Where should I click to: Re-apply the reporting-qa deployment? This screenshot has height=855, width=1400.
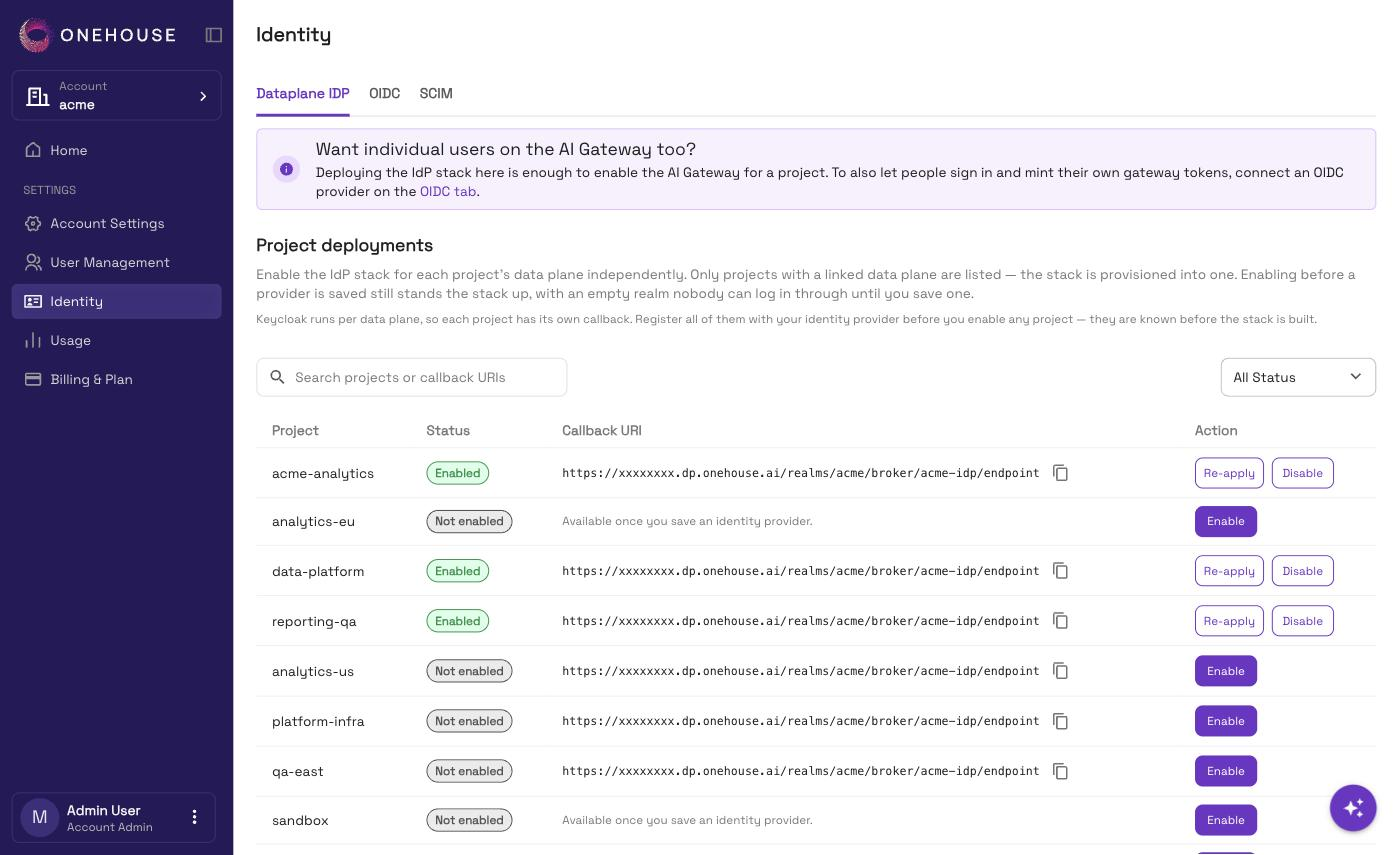[1229, 621]
